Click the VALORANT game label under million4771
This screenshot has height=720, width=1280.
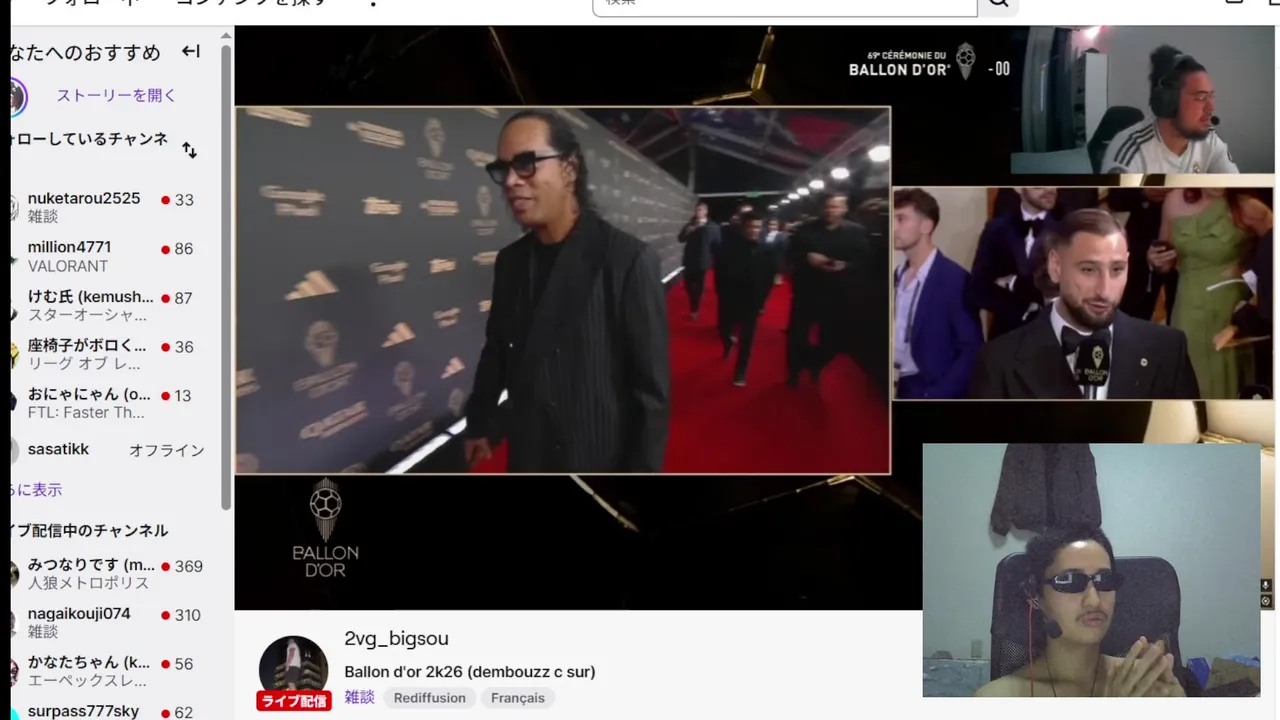point(68,266)
